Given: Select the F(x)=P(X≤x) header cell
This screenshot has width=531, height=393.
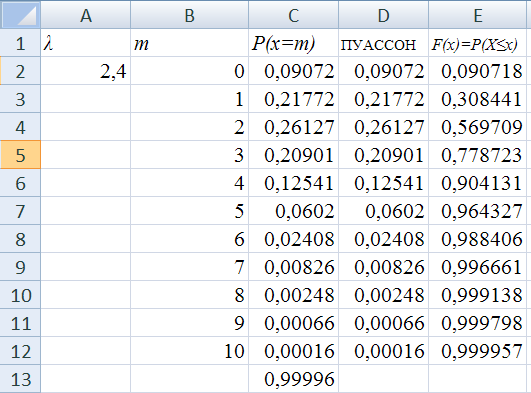Looking at the screenshot, I should [x=477, y=43].
